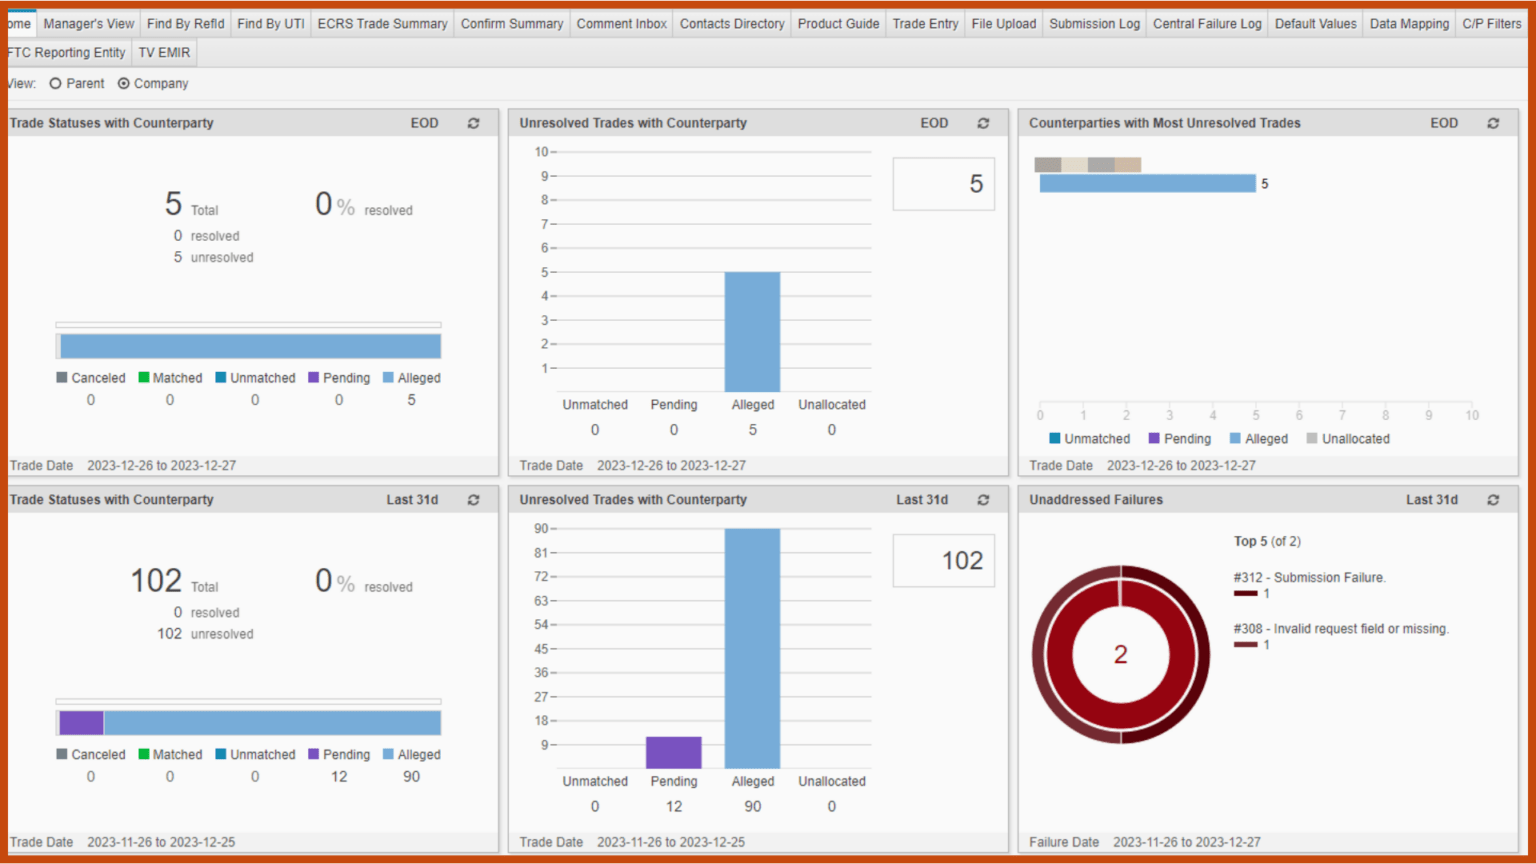Open the Trade Entry tab
Viewport: 1536px width, 864px height.
(x=924, y=23)
